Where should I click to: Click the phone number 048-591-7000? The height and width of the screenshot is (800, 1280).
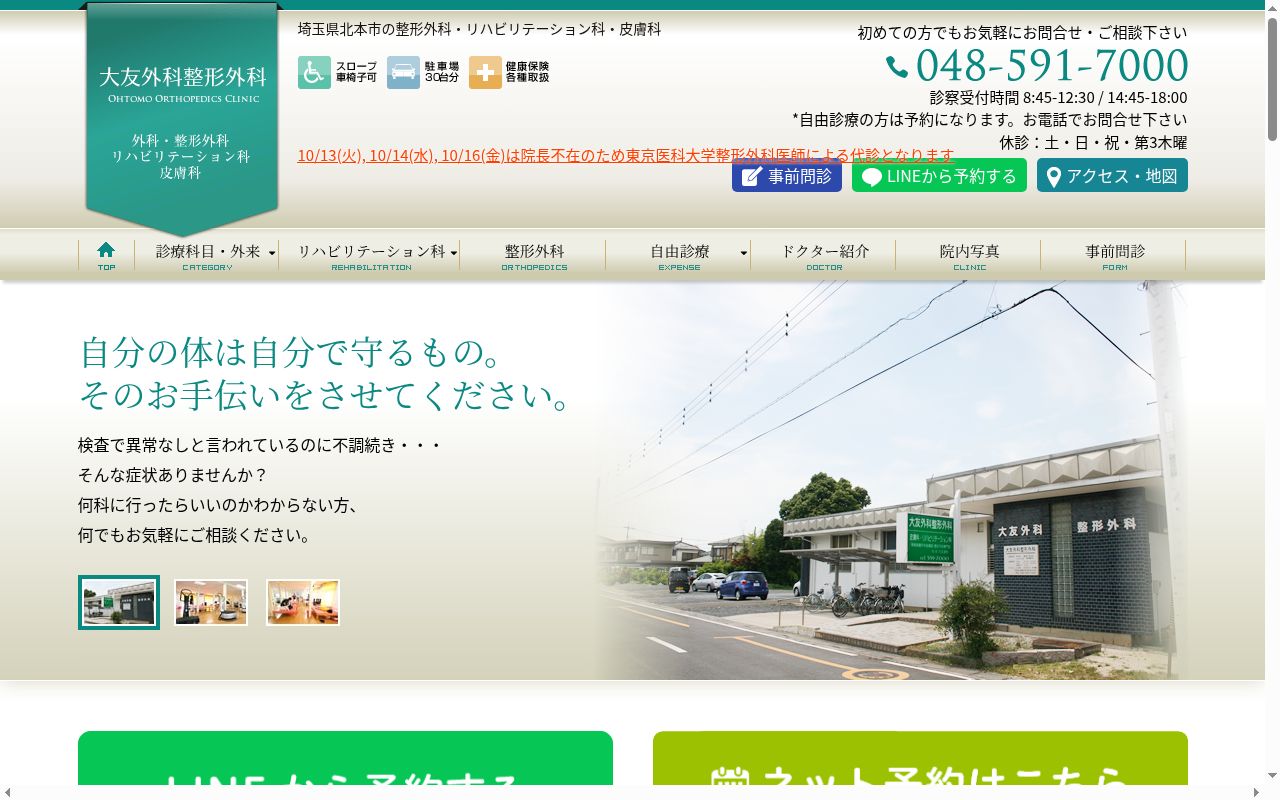point(1051,66)
